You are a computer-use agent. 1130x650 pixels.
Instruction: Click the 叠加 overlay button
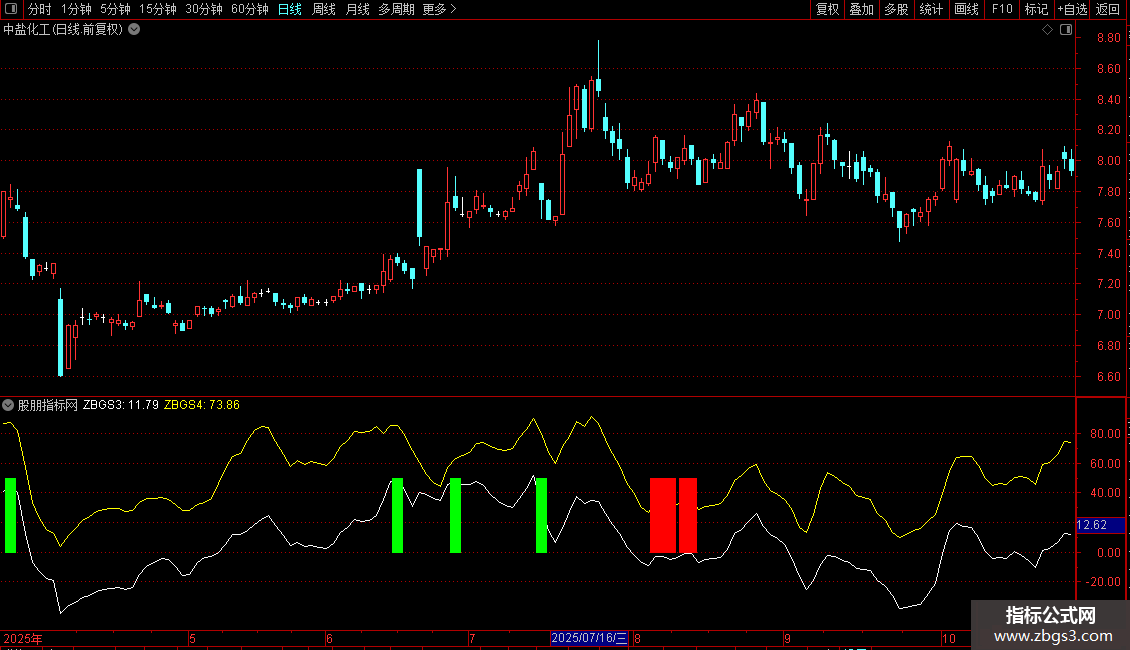pyautogui.click(x=861, y=9)
